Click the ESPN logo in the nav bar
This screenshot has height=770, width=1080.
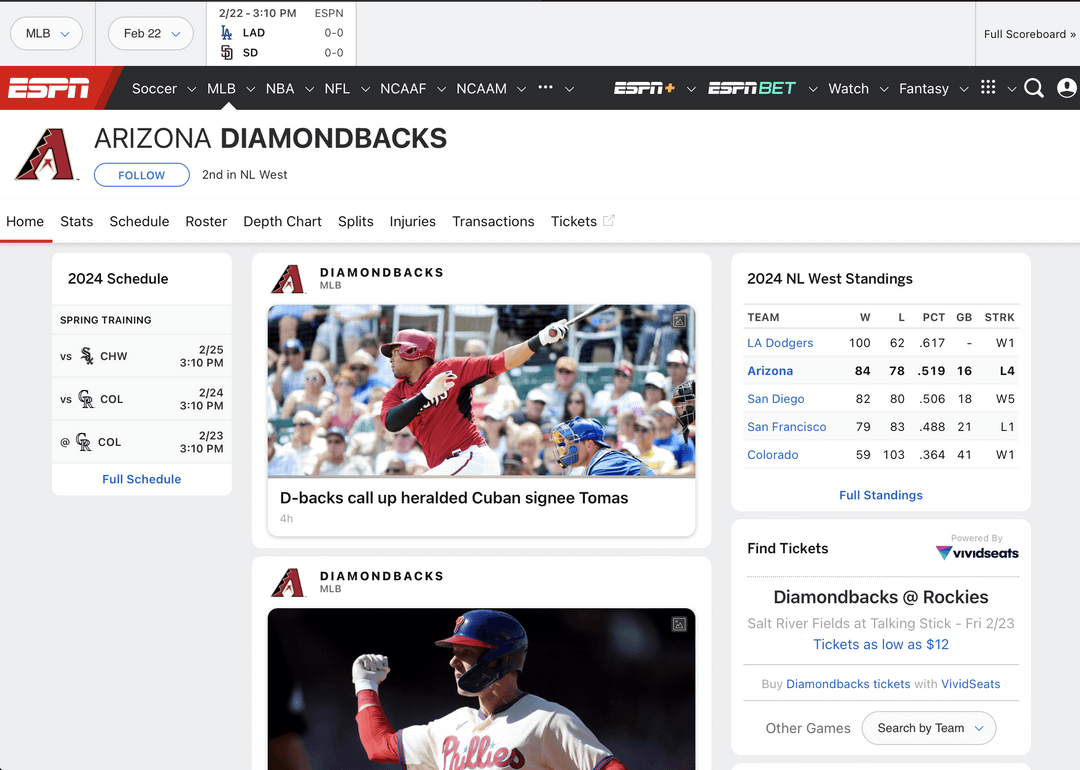[48, 88]
